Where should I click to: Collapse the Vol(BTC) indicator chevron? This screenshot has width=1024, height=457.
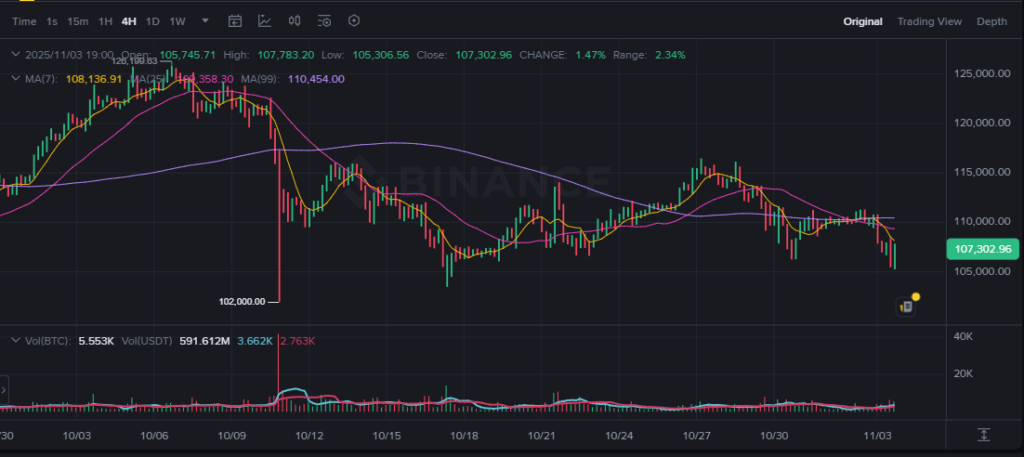13,341
